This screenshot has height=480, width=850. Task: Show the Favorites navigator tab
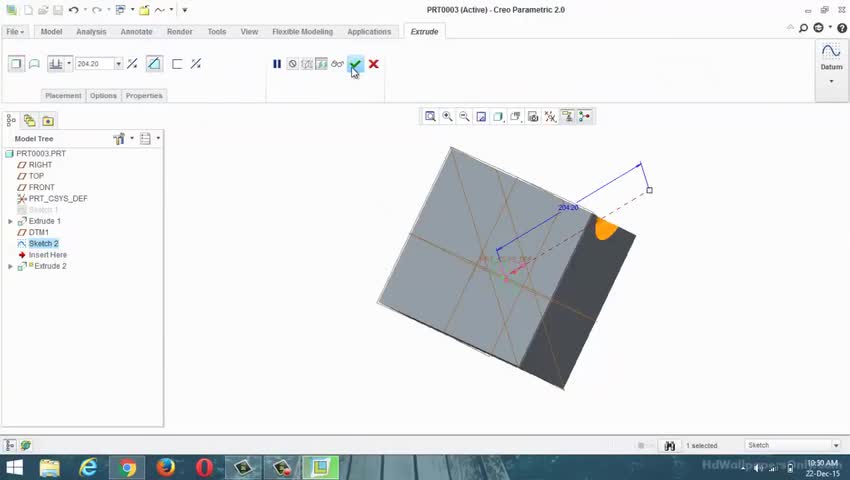click(48, 120)
